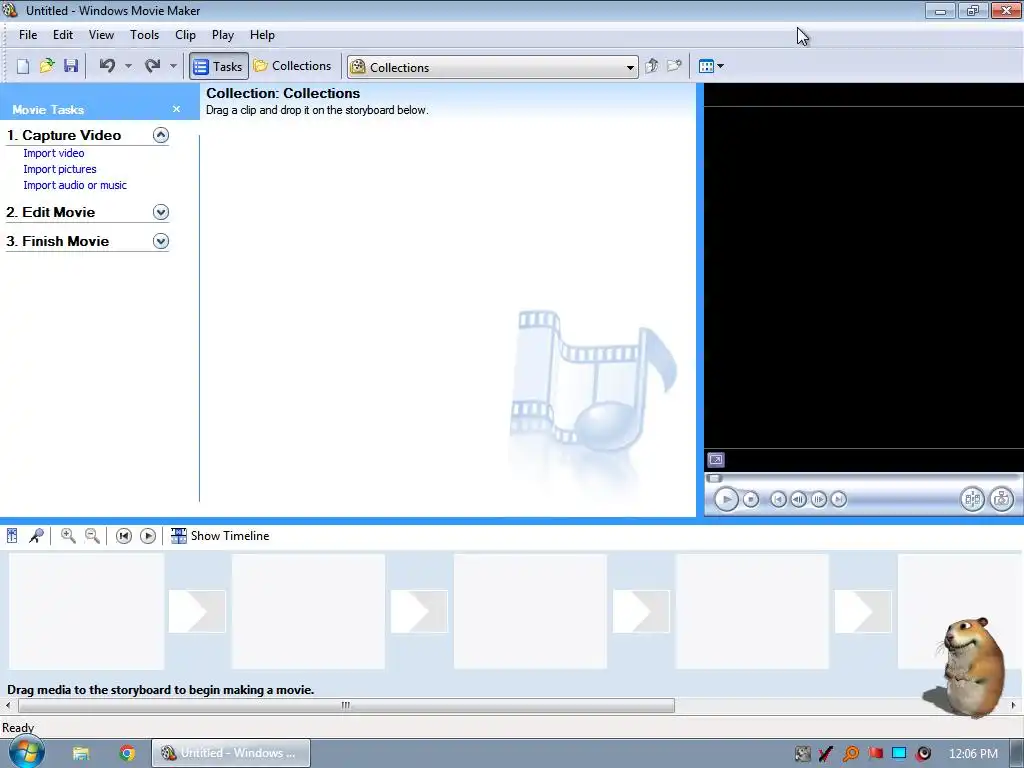Click the red flag tray icon

[x=875, y=754]
